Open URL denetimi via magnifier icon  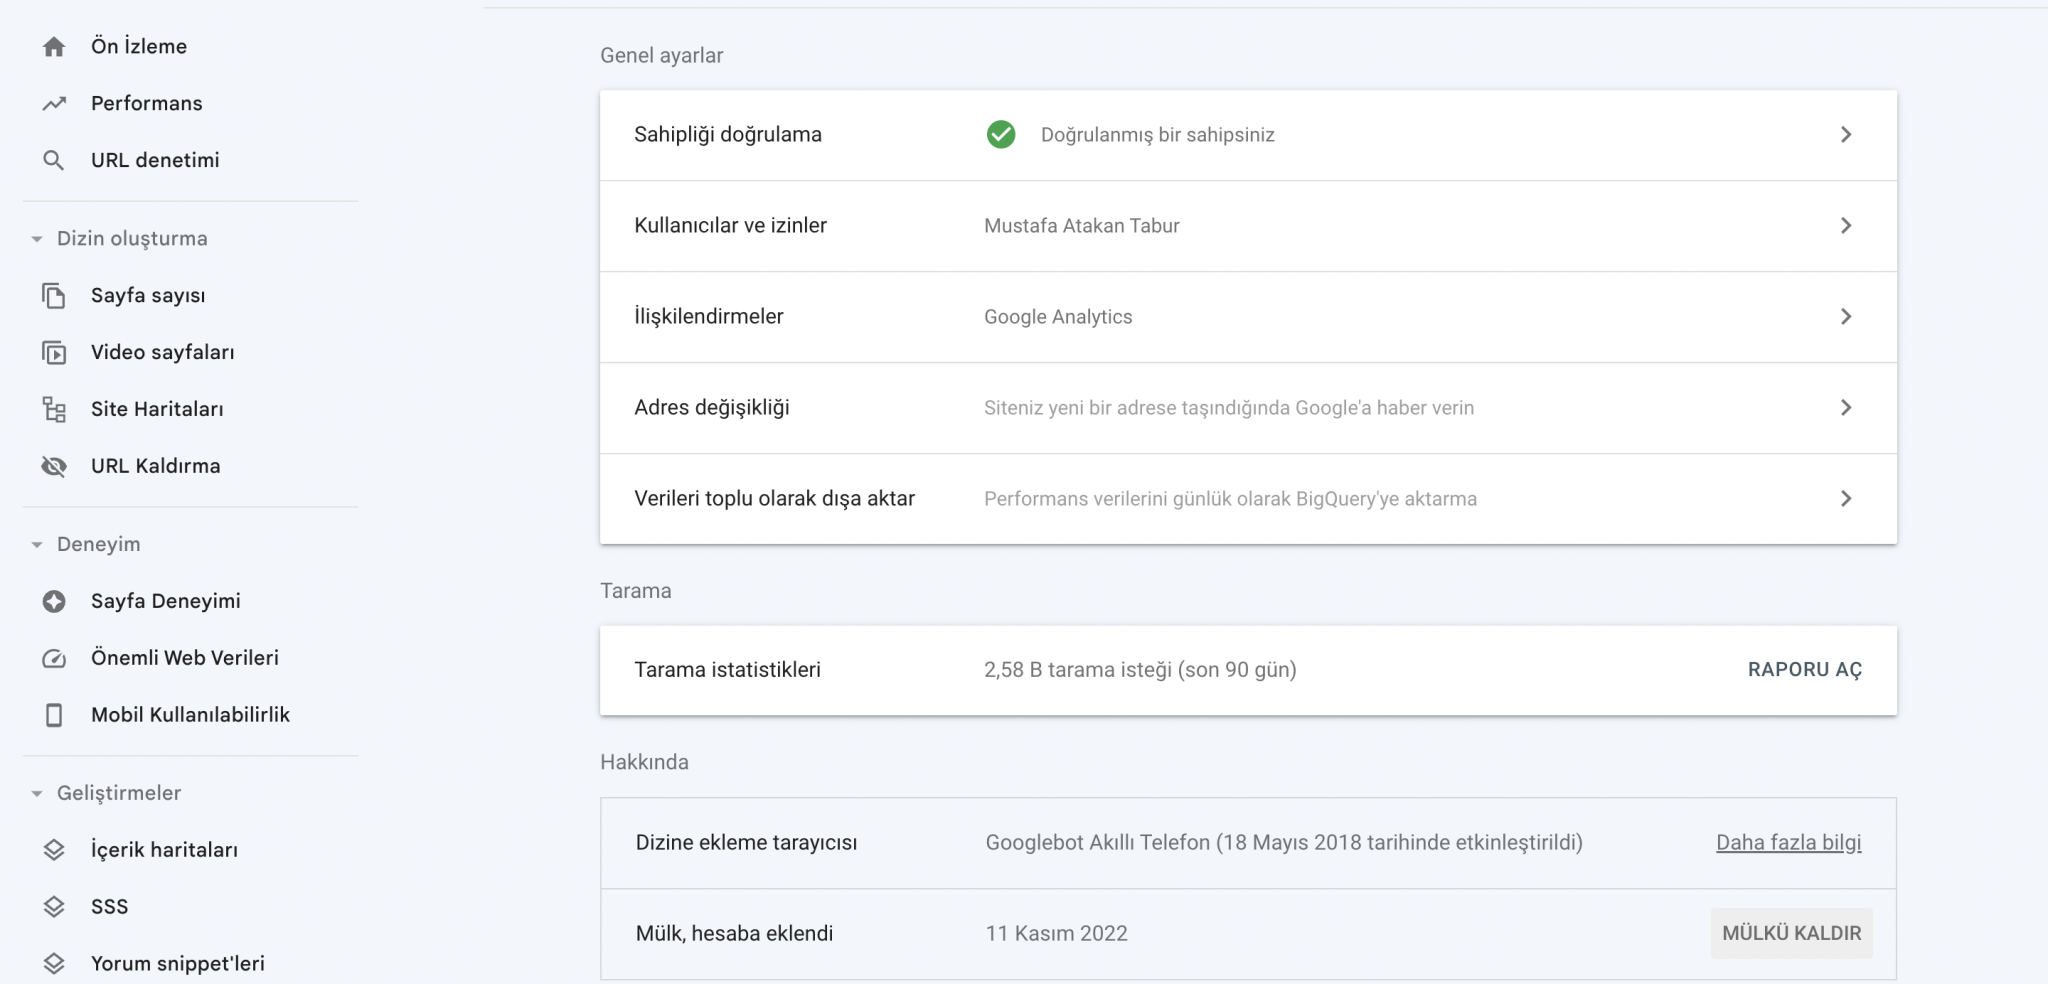[x=53, y=159]
